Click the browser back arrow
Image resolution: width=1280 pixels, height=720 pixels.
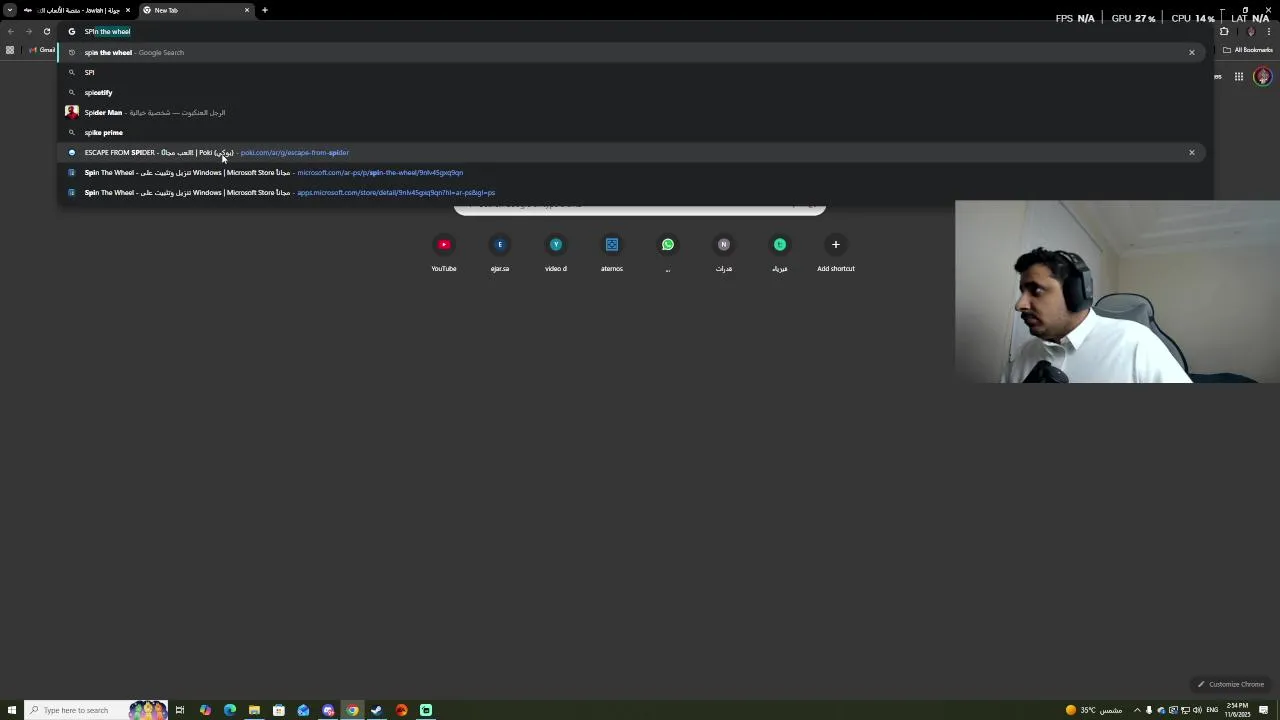point(11,31)
